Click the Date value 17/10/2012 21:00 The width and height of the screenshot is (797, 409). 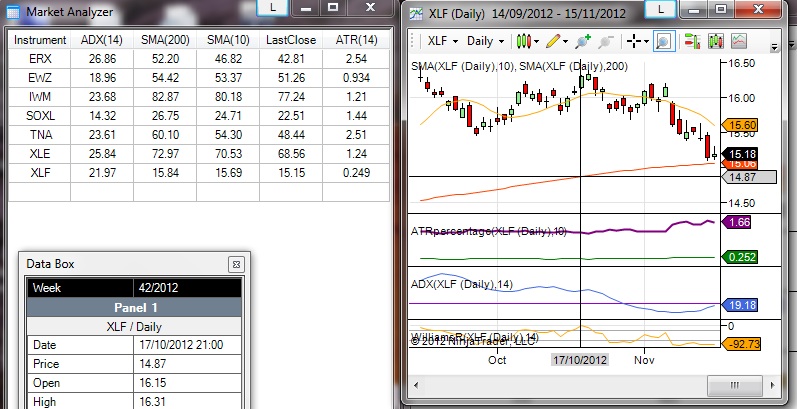(x=188, y=345)
